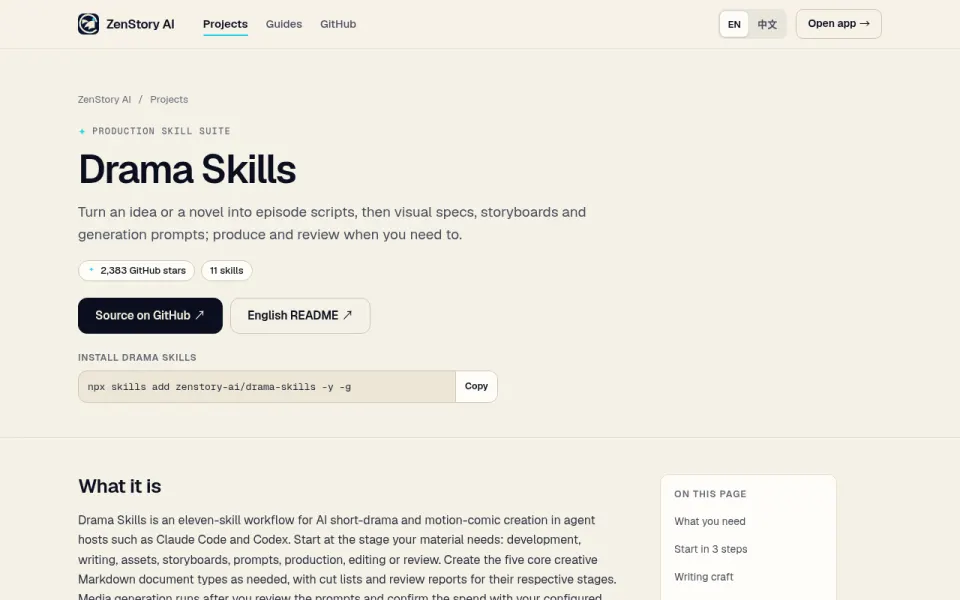Jump to Start in 3 steps section

coord(711,549)
